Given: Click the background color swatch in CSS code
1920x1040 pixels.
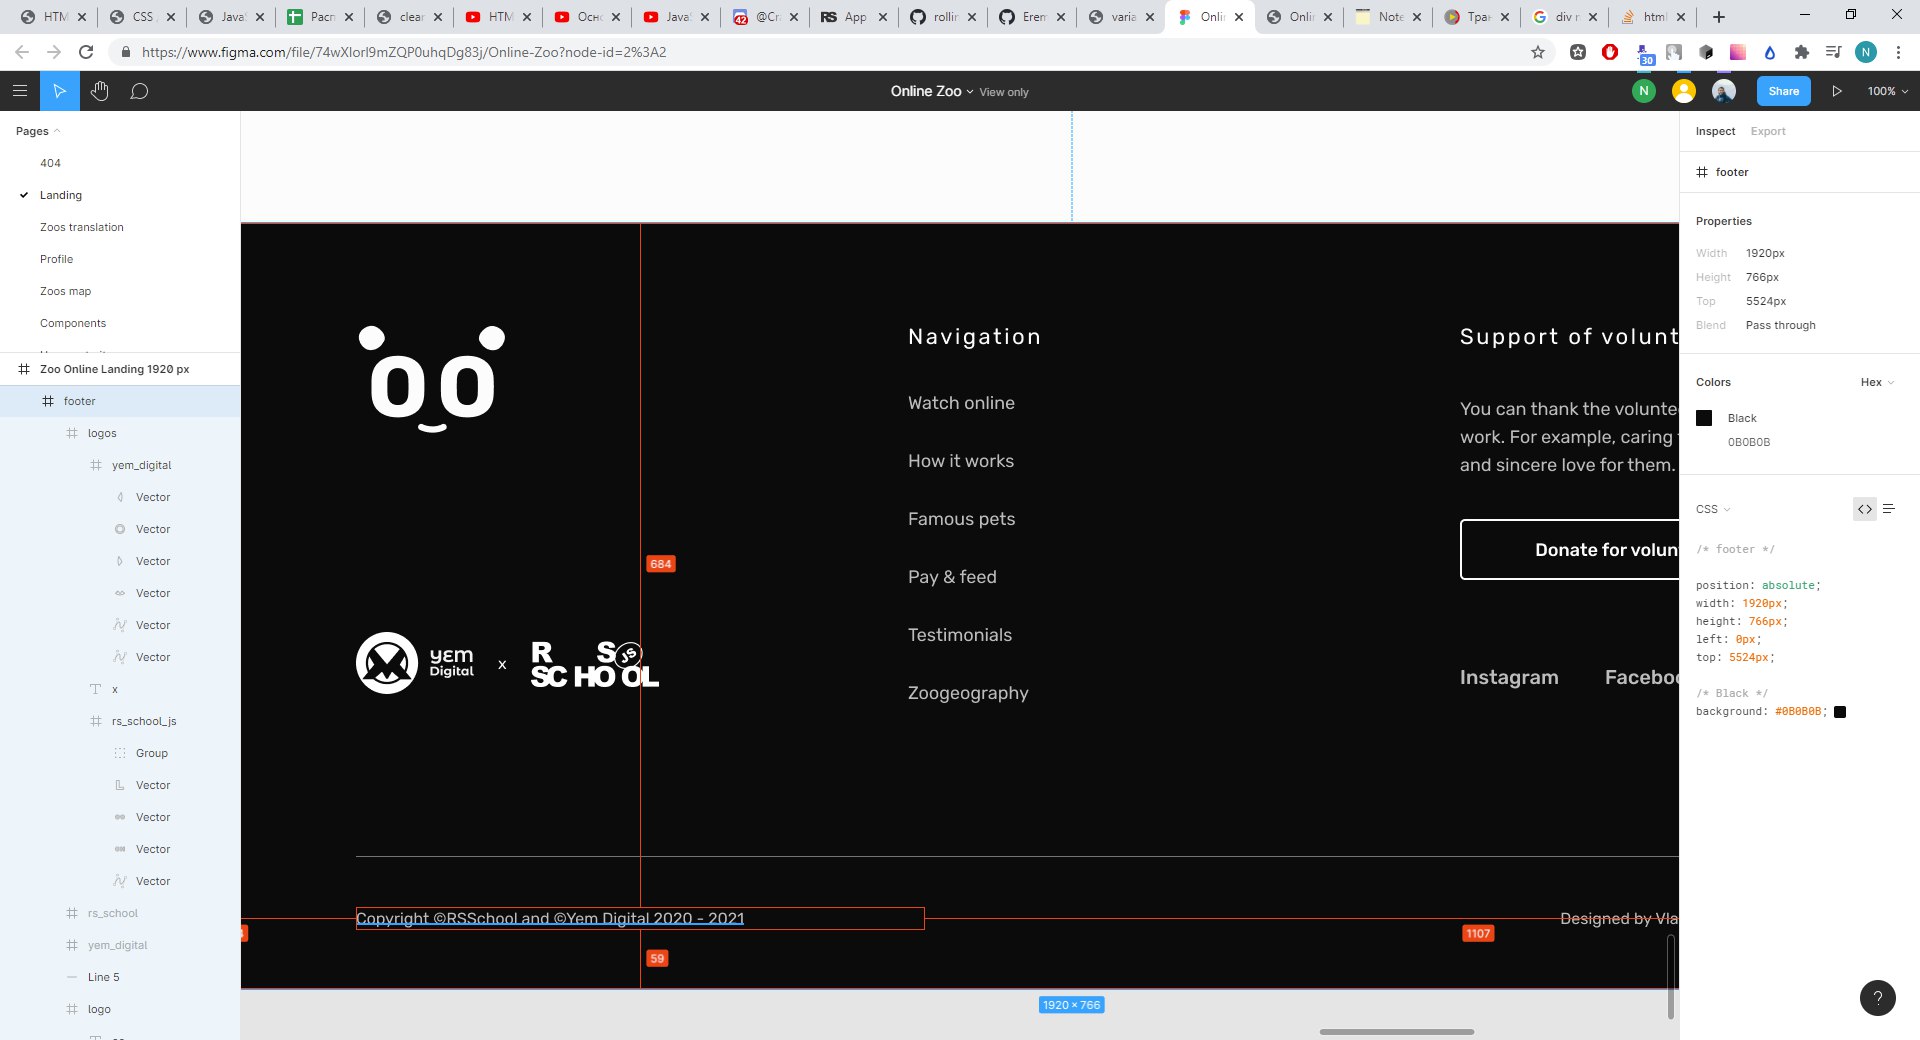Looking at the screenshot, I should click(x=1840, y=712).
